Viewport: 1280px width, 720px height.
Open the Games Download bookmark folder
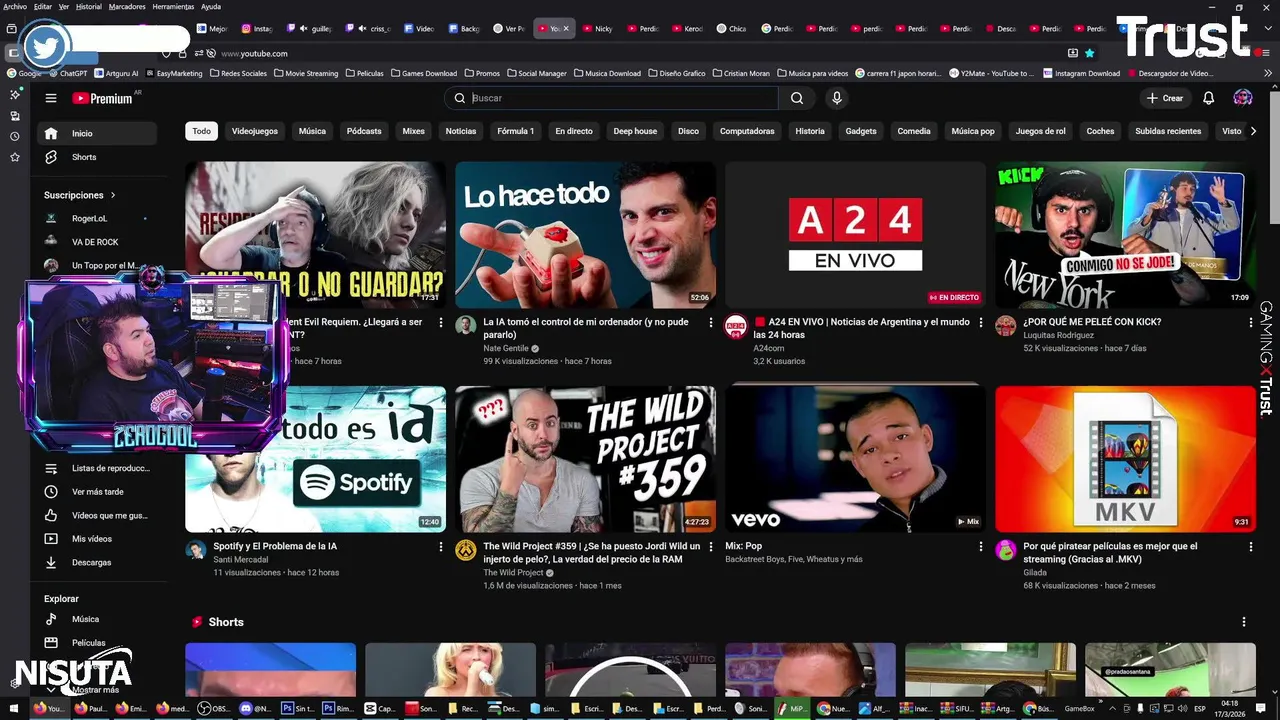pos(423,73)
